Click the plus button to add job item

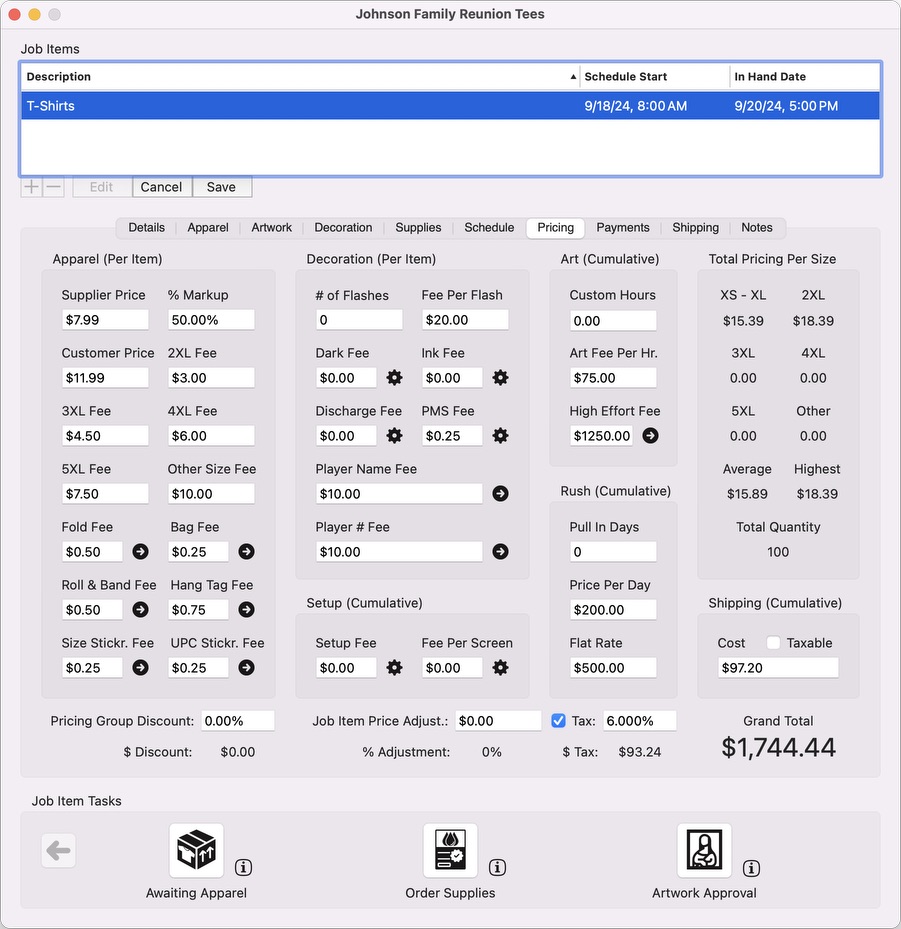tap(32, 187)
